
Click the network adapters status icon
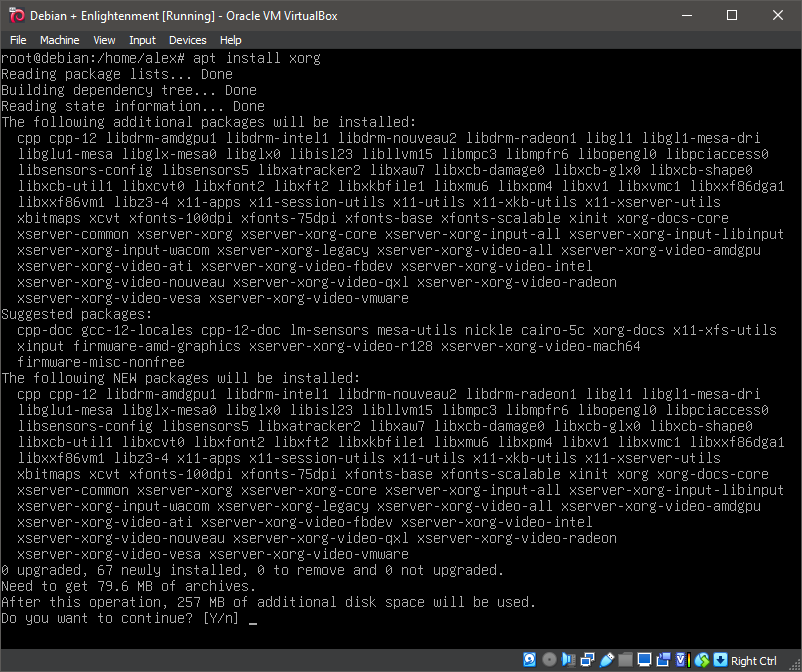(586, 660)
